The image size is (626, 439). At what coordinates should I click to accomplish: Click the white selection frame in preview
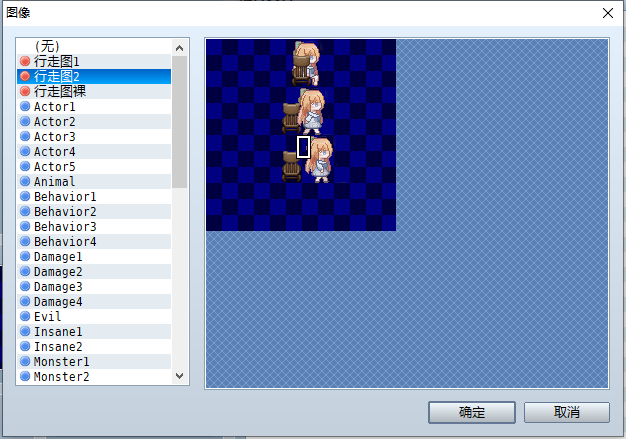point(303,147)
